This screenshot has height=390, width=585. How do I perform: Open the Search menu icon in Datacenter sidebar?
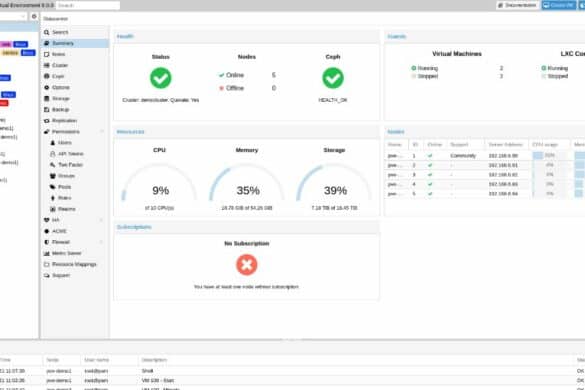47,32
